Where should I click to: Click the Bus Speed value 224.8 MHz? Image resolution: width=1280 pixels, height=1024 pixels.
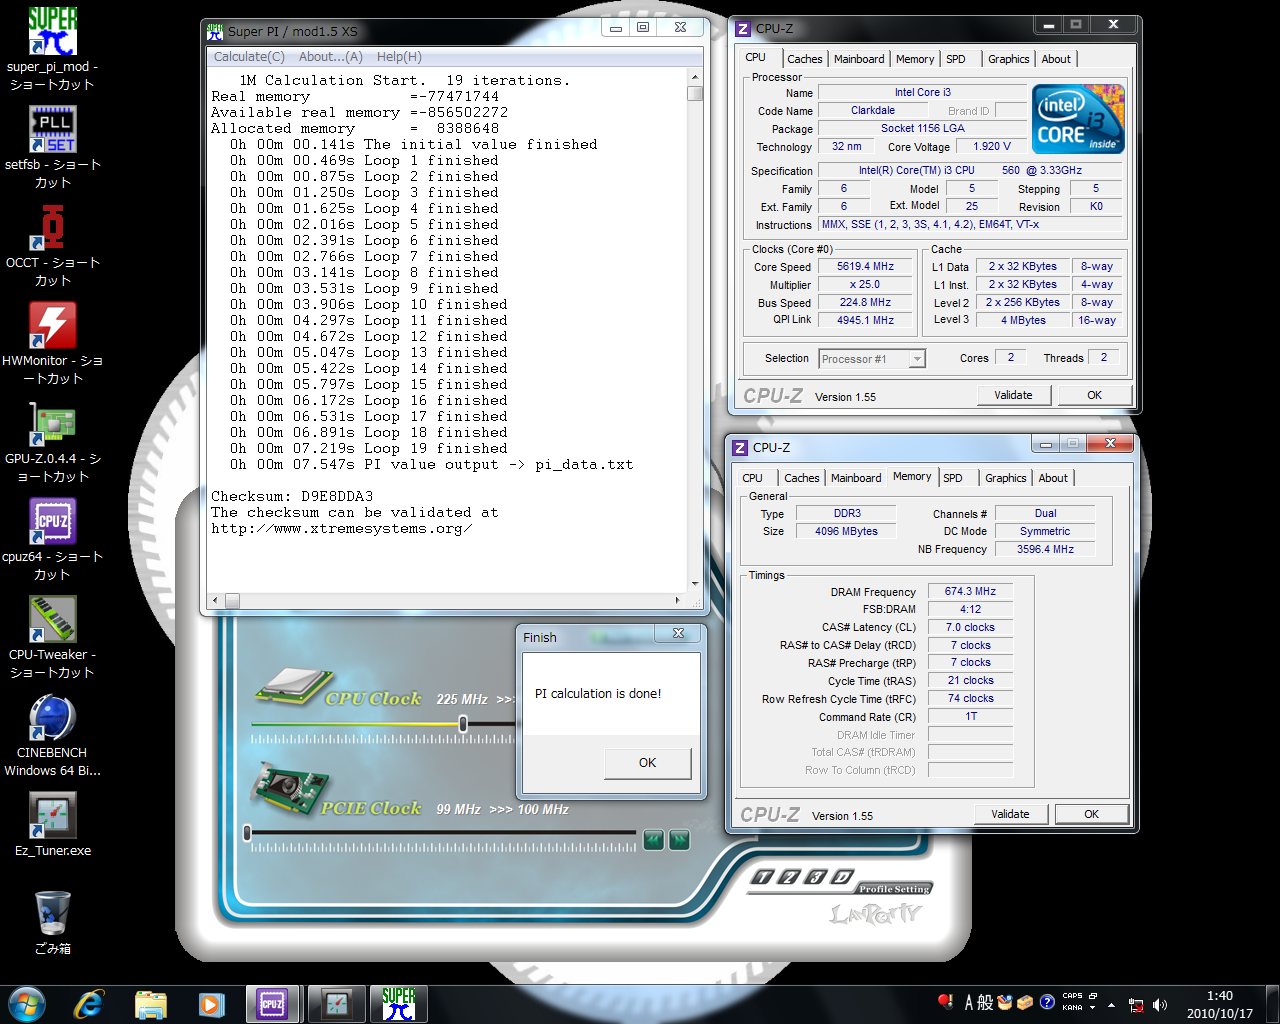tap(866, 303)
